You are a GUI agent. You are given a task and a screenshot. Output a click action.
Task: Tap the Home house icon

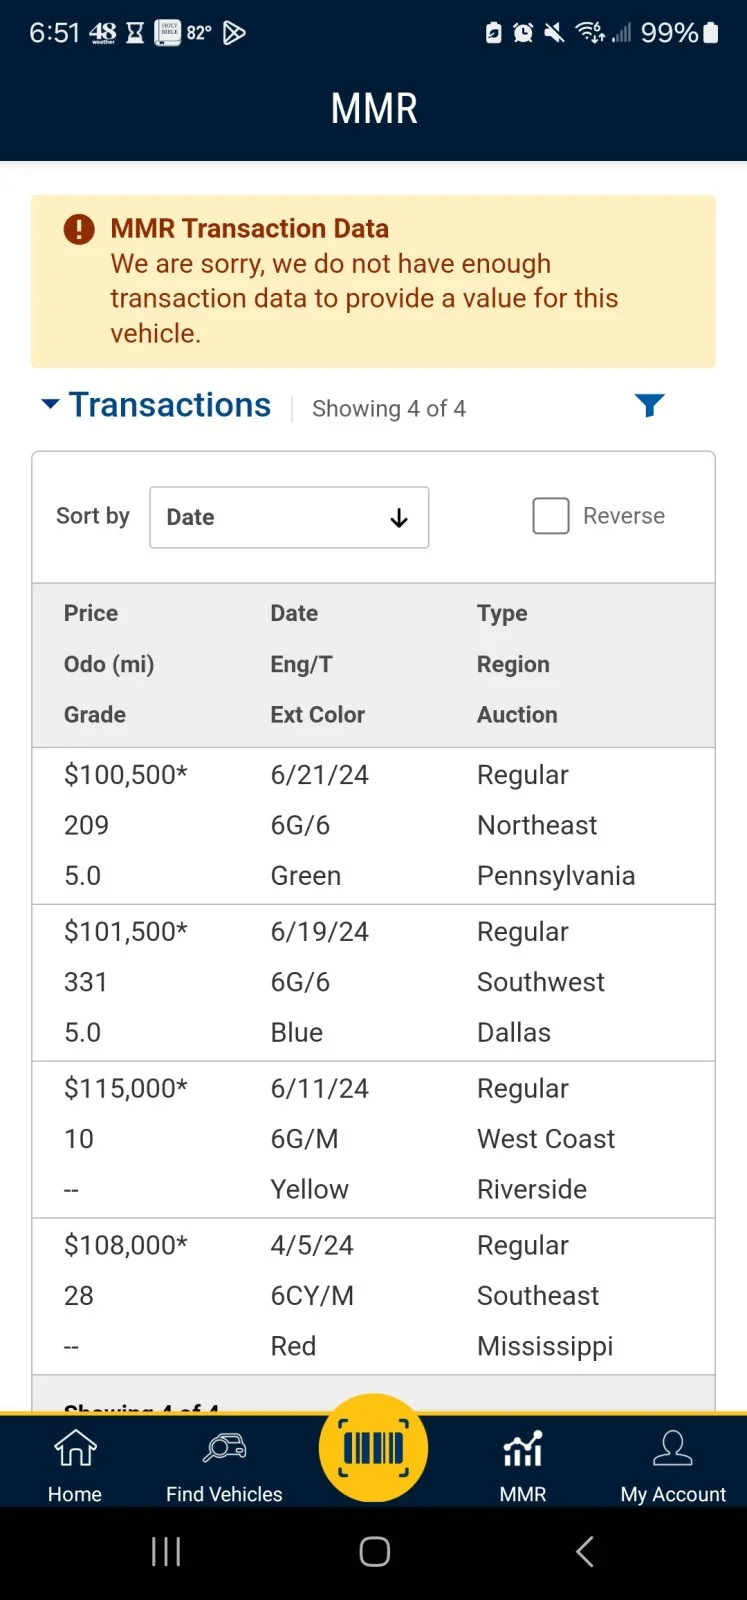75,1448
